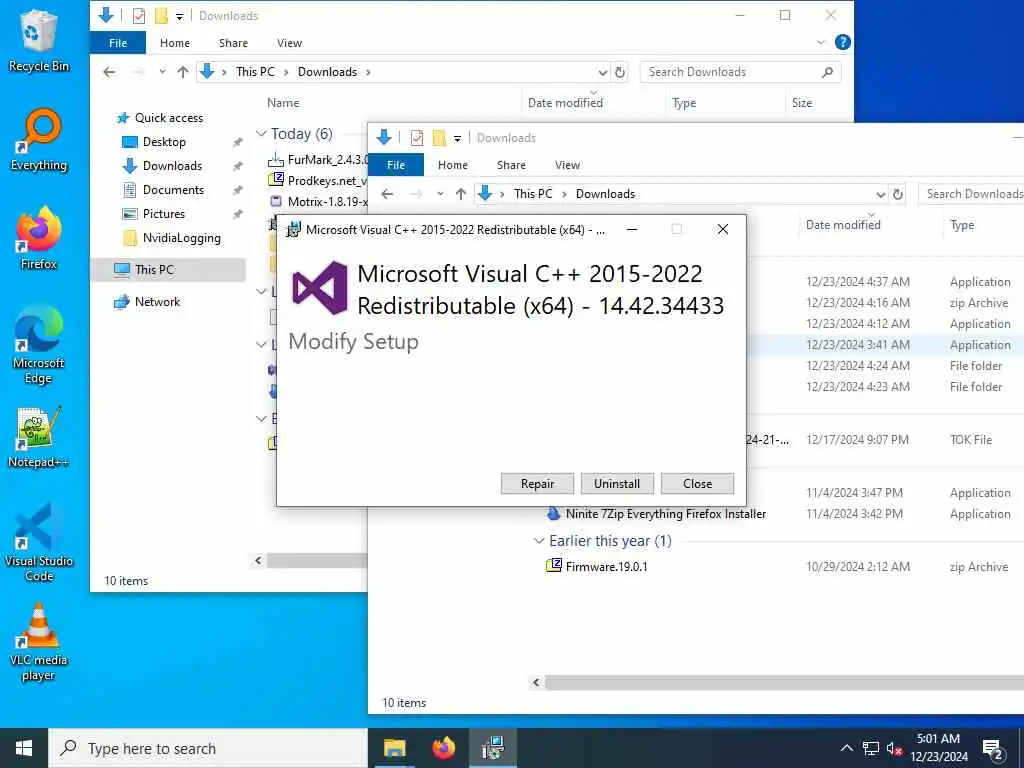
Task: Open the View tab in front Downloads window
Action: pyautogui.click(x=567, y=165)
